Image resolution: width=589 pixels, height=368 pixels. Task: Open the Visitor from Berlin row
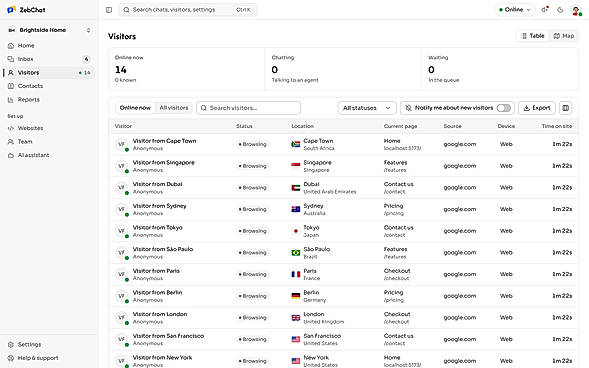[x=343, y=296]
